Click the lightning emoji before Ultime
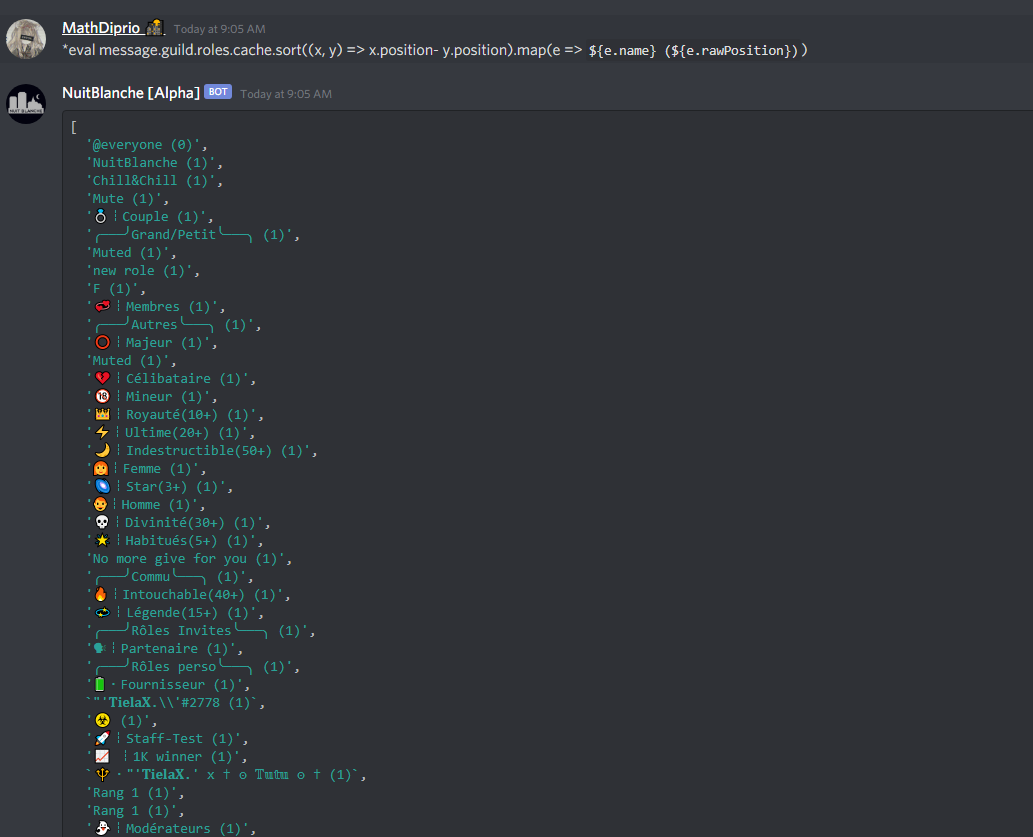This screenshot has height=837, width=1033. [x=102, y=432]
